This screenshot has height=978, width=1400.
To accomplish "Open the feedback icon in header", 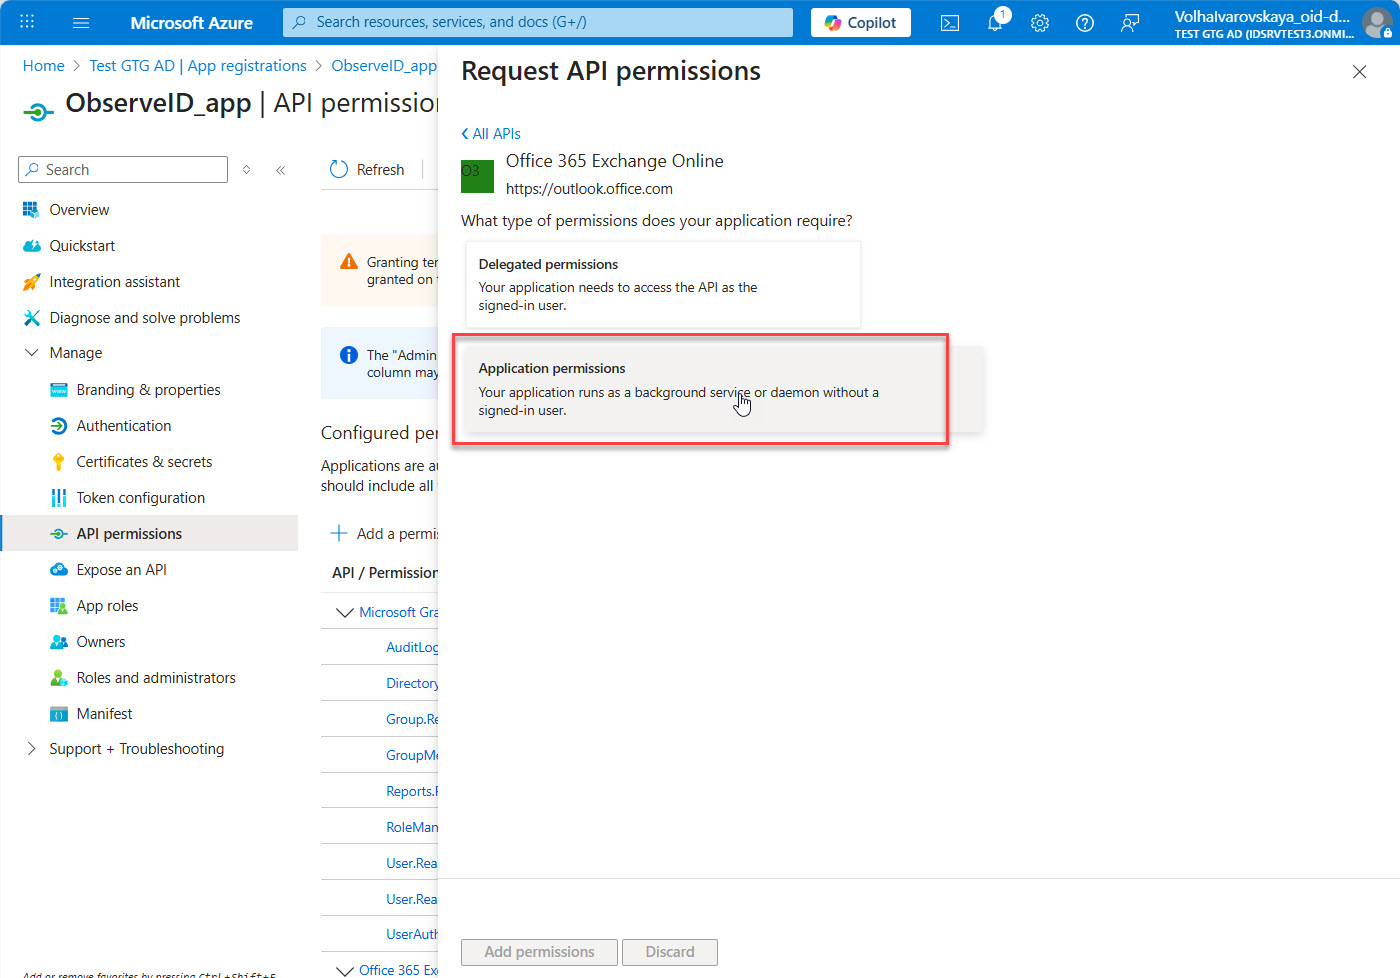I will click(x=1130, y=23).
